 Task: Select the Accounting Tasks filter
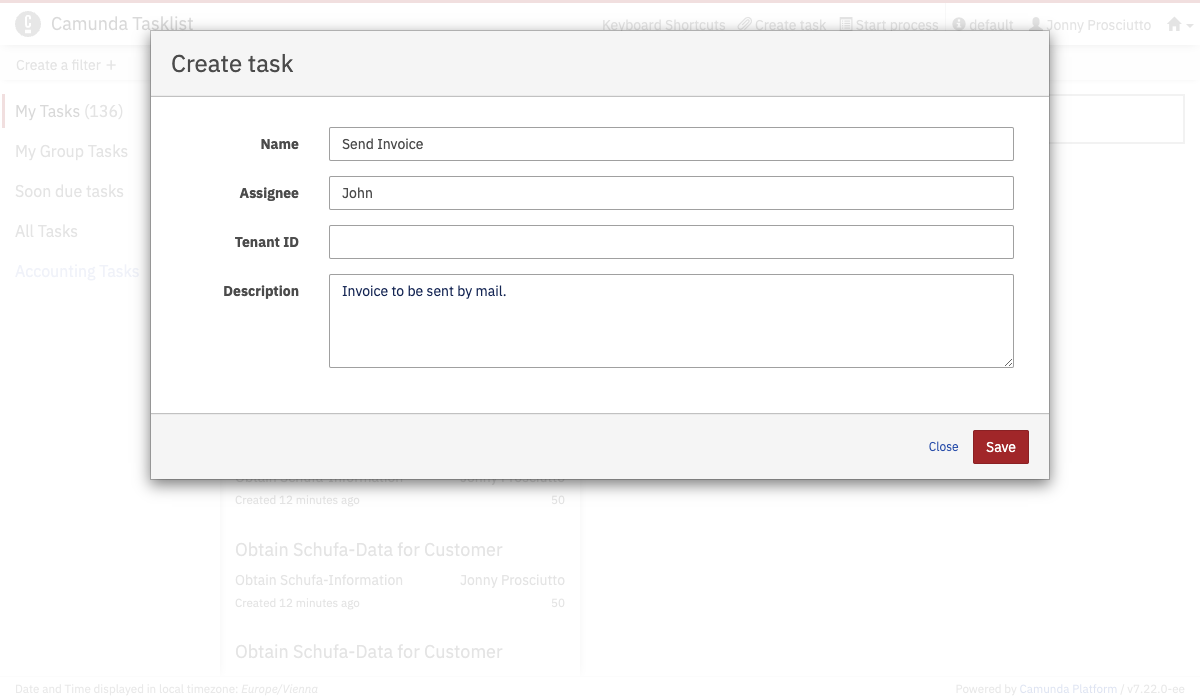(x=76, y=271)
